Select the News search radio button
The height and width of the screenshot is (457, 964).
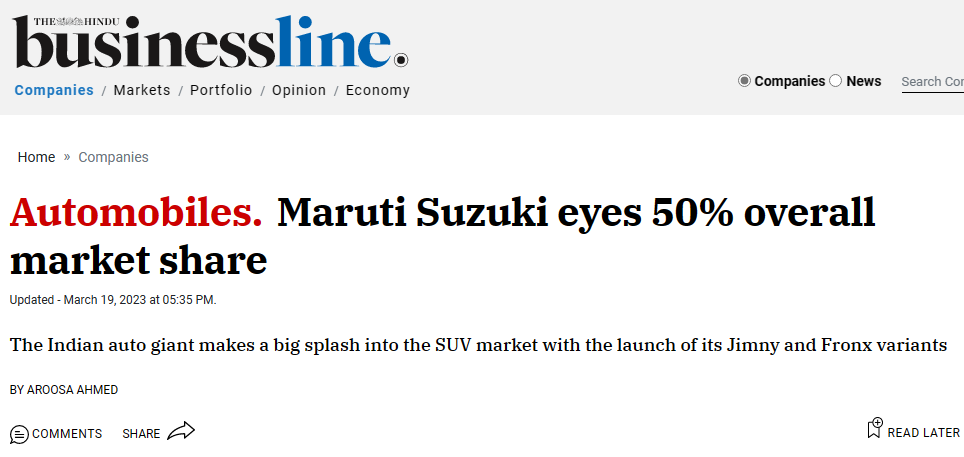[836, 81]
